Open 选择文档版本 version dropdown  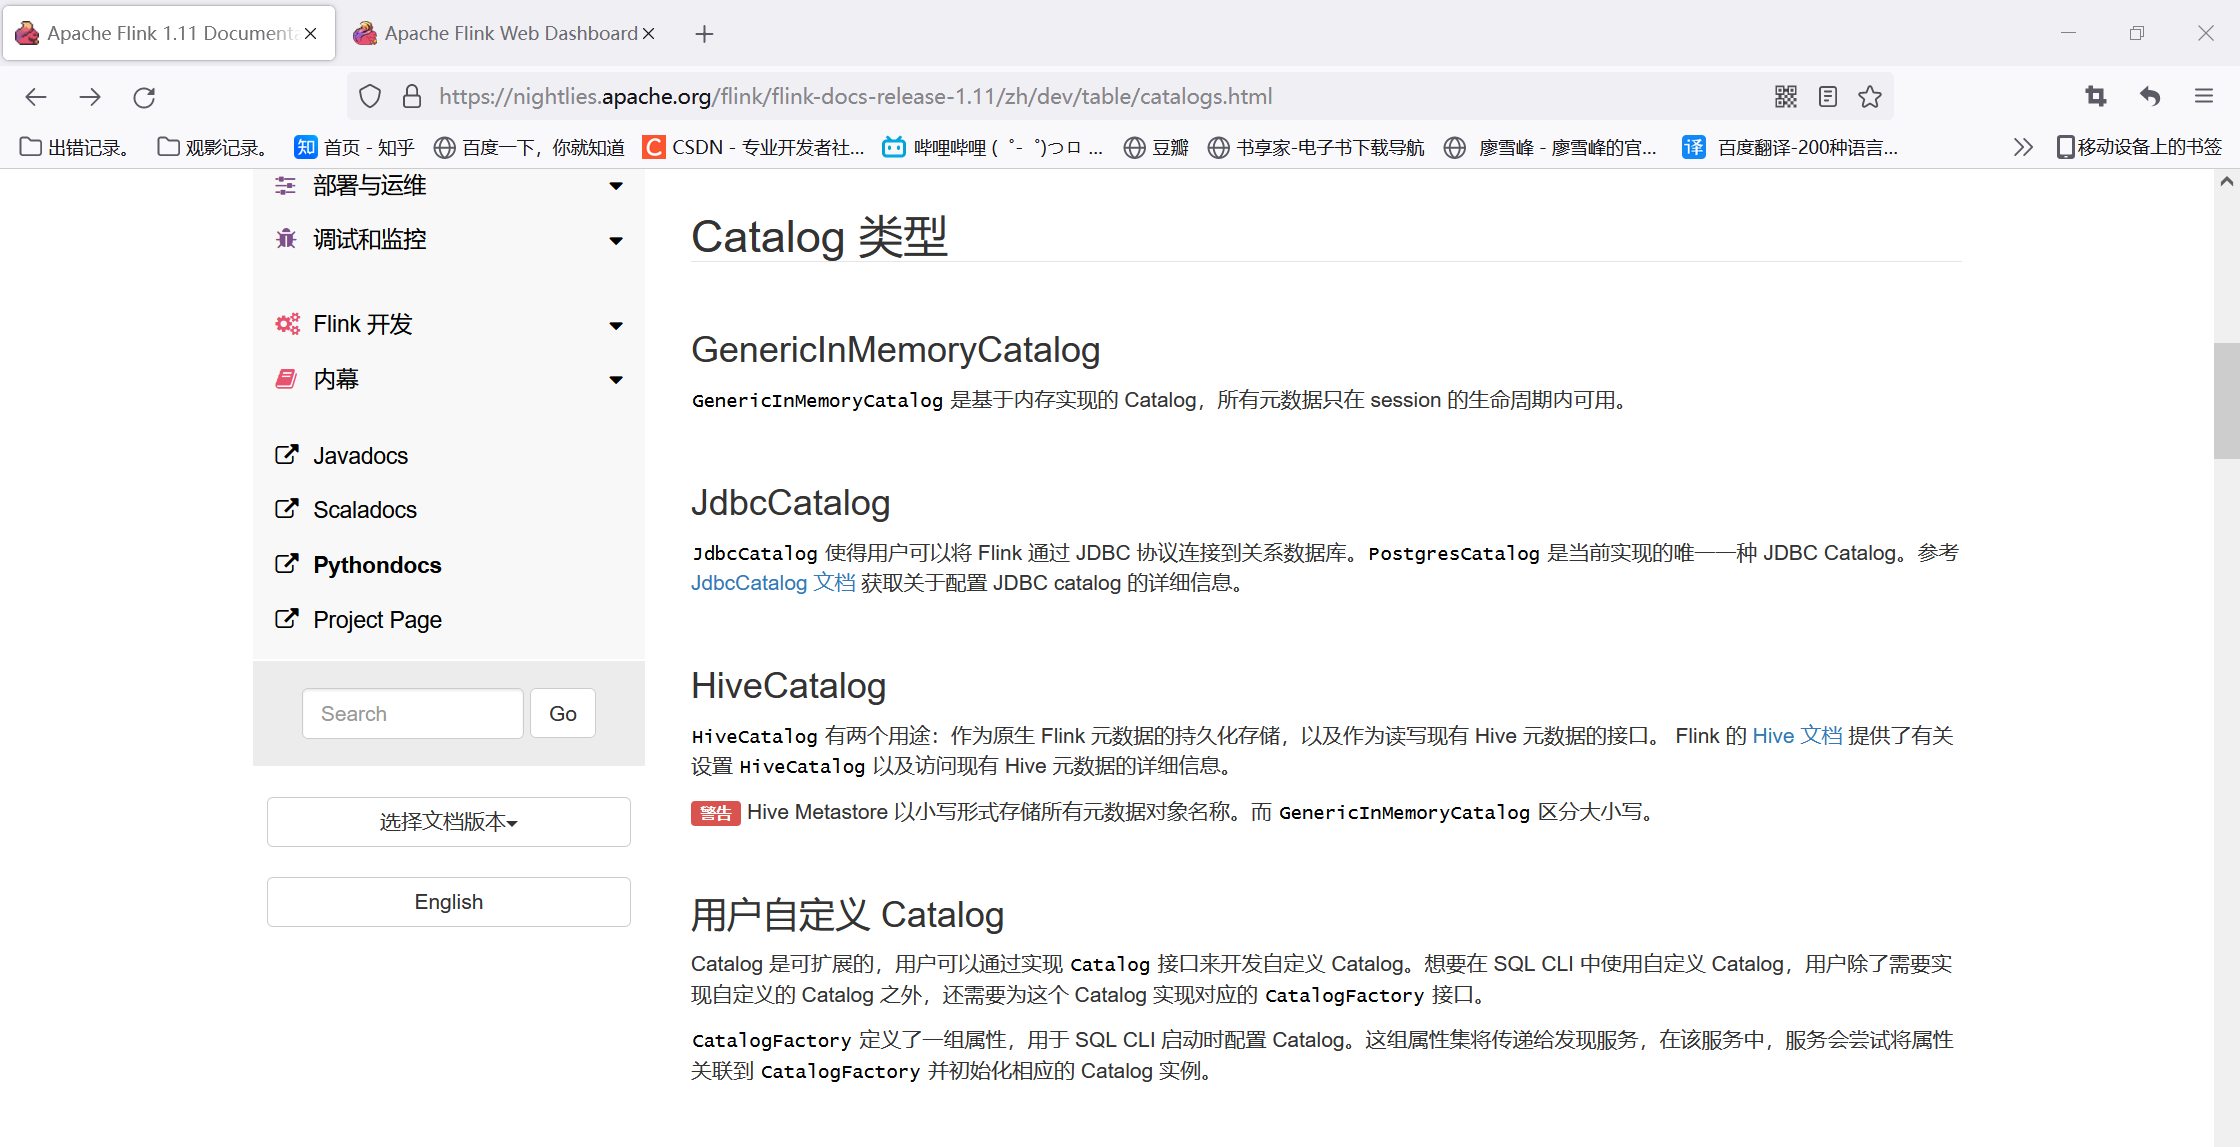(449, 822)
